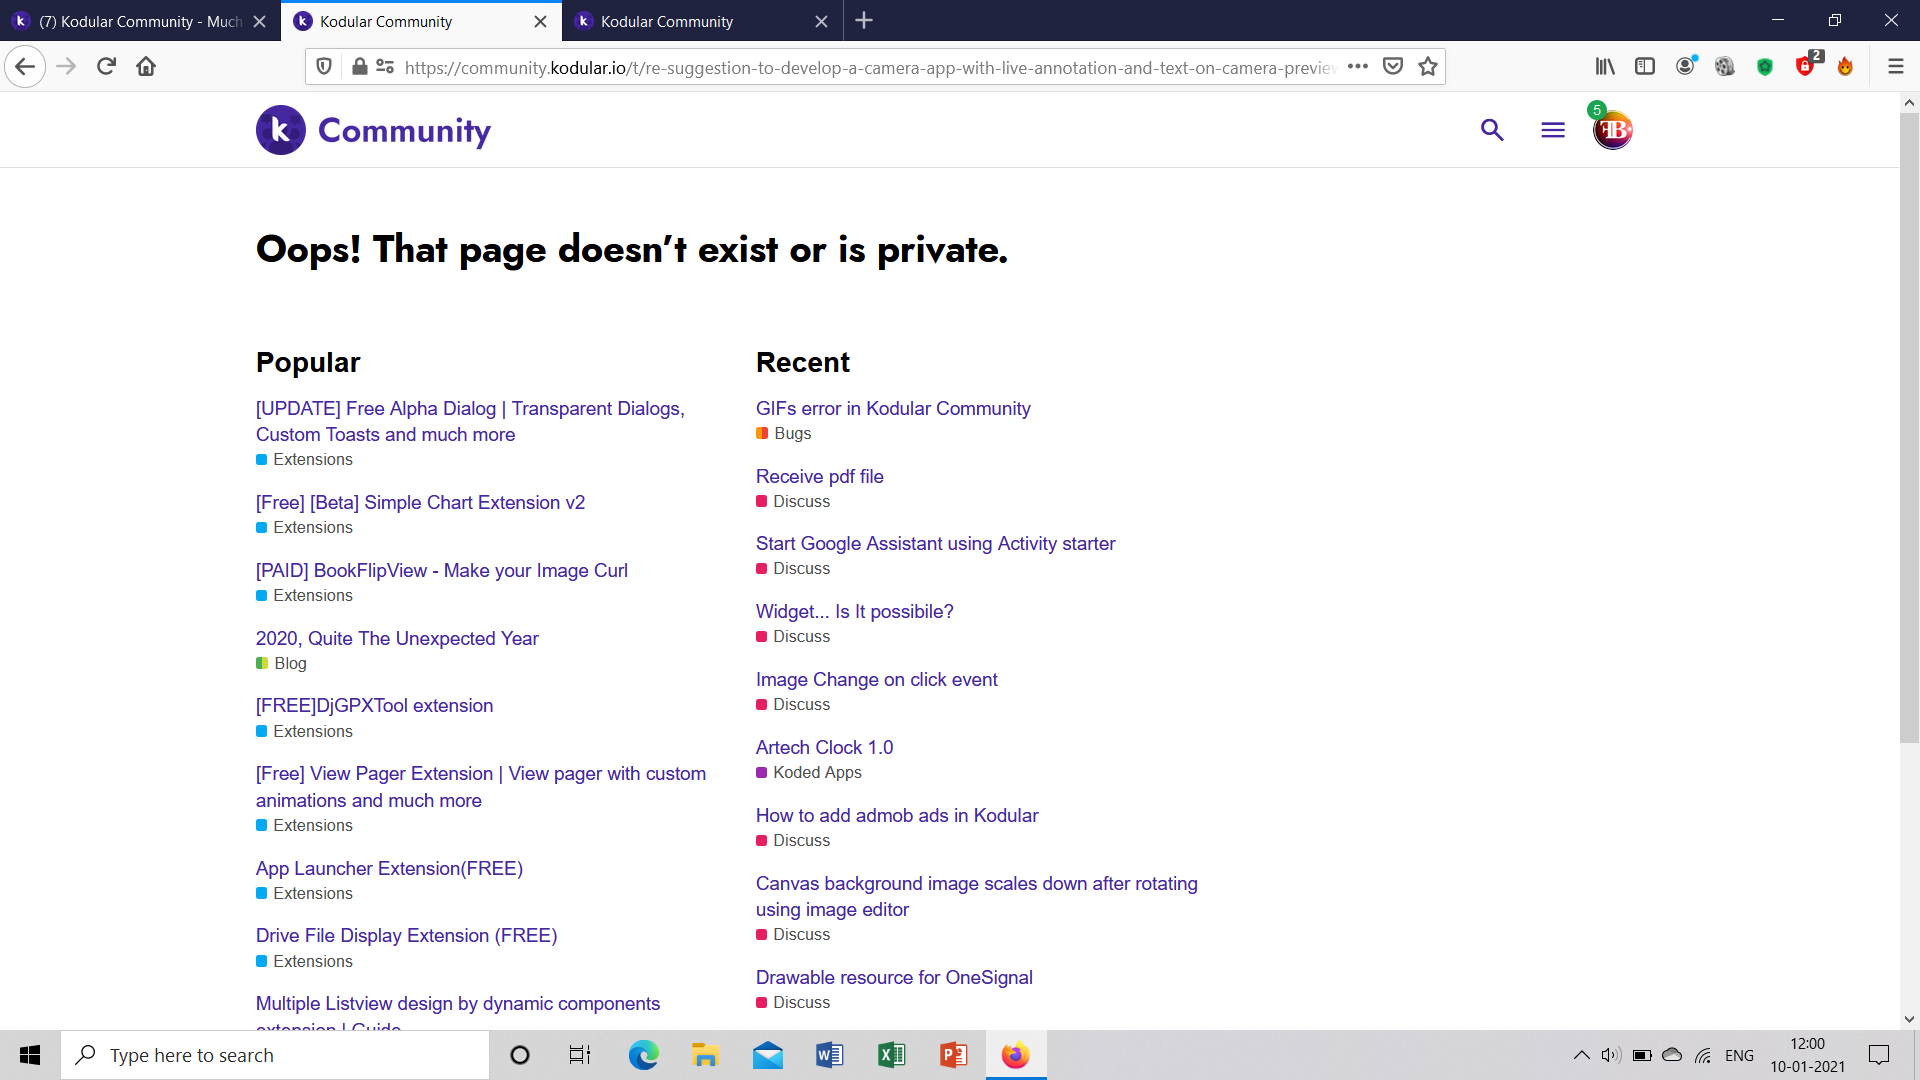Open 'Image Change on click event' topic
The width and height of the screenshot is (1920, 1080).
point(876,679)
